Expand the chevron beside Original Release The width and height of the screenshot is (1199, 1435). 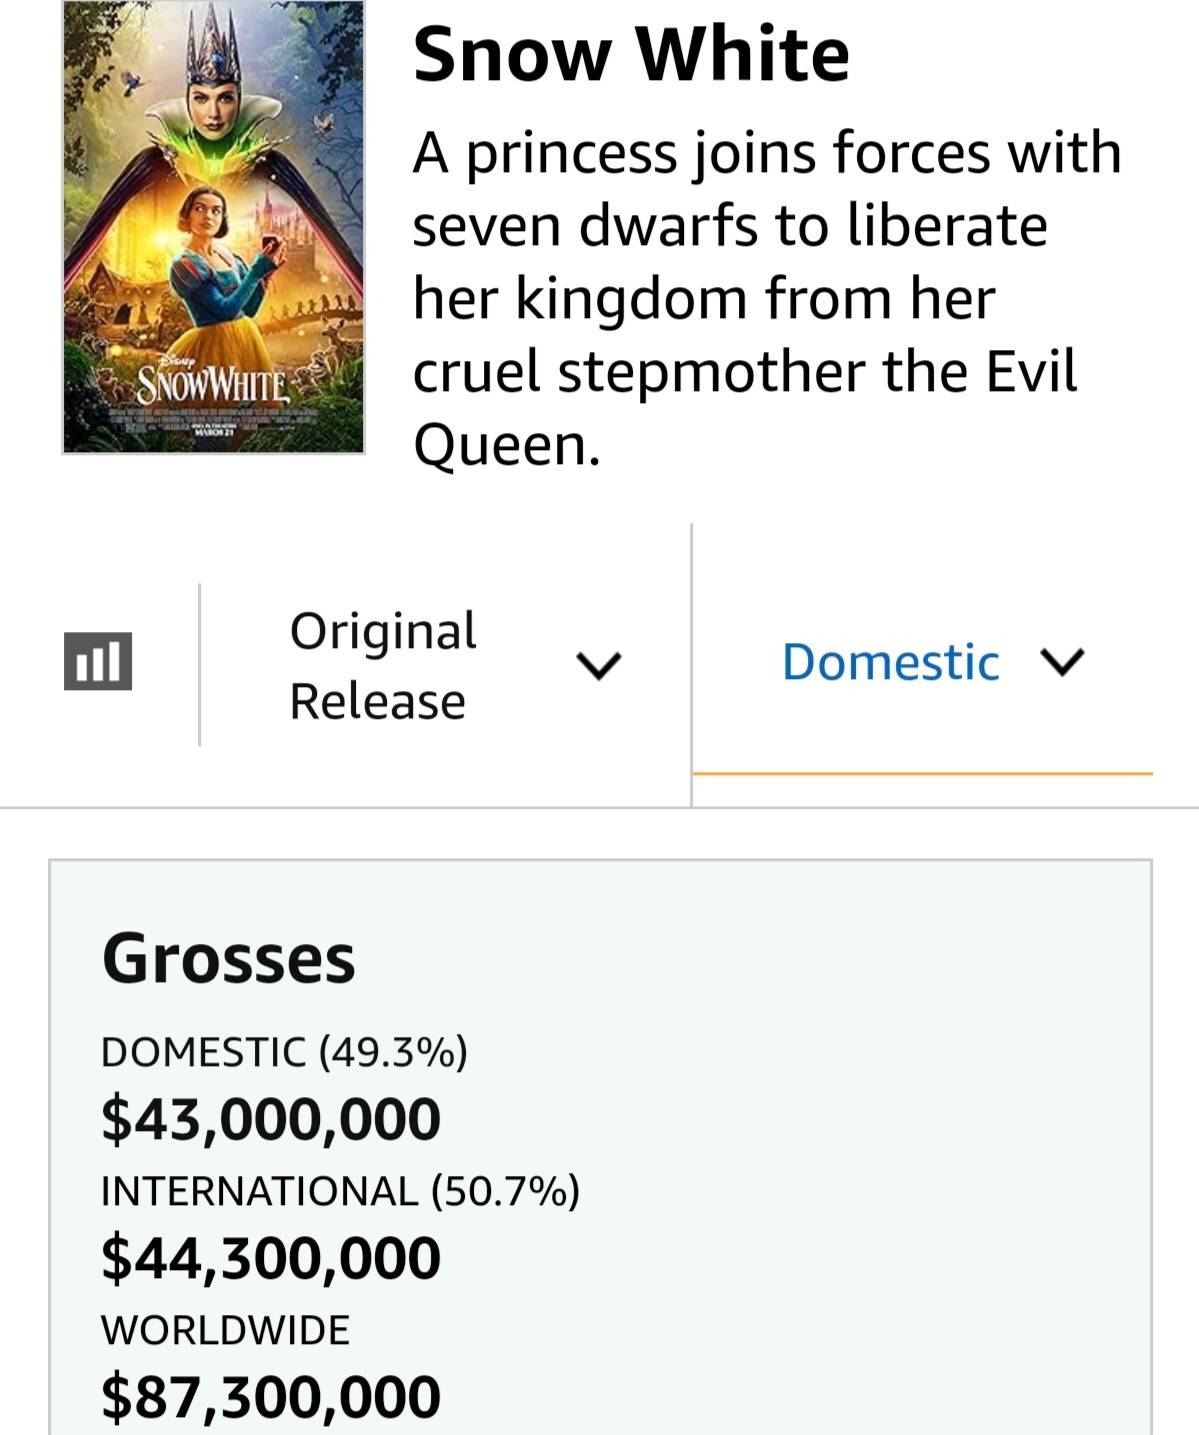click(x=598, y=665)
